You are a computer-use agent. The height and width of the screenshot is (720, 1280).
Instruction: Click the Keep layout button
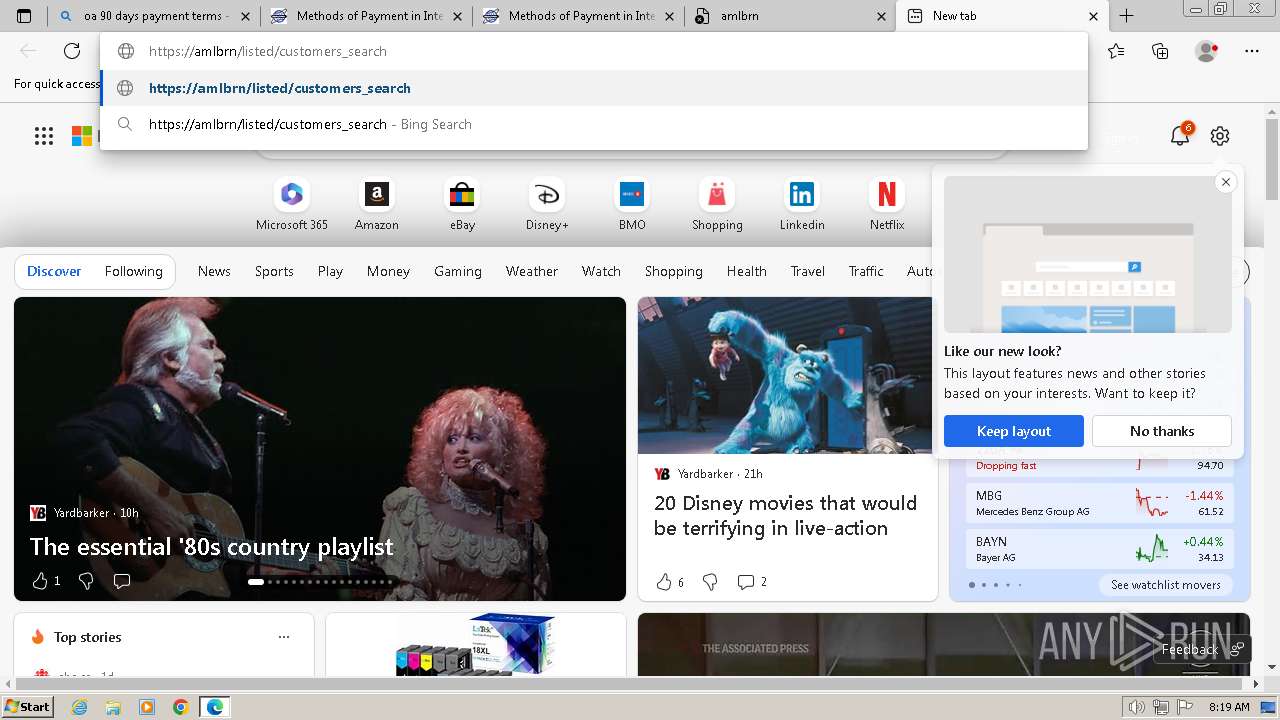1014,431
